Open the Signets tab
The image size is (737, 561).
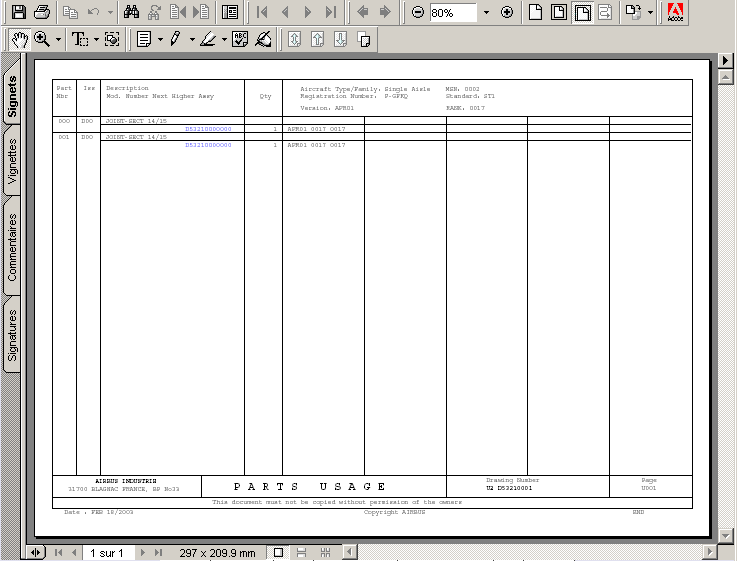click(x=12, y=96)
